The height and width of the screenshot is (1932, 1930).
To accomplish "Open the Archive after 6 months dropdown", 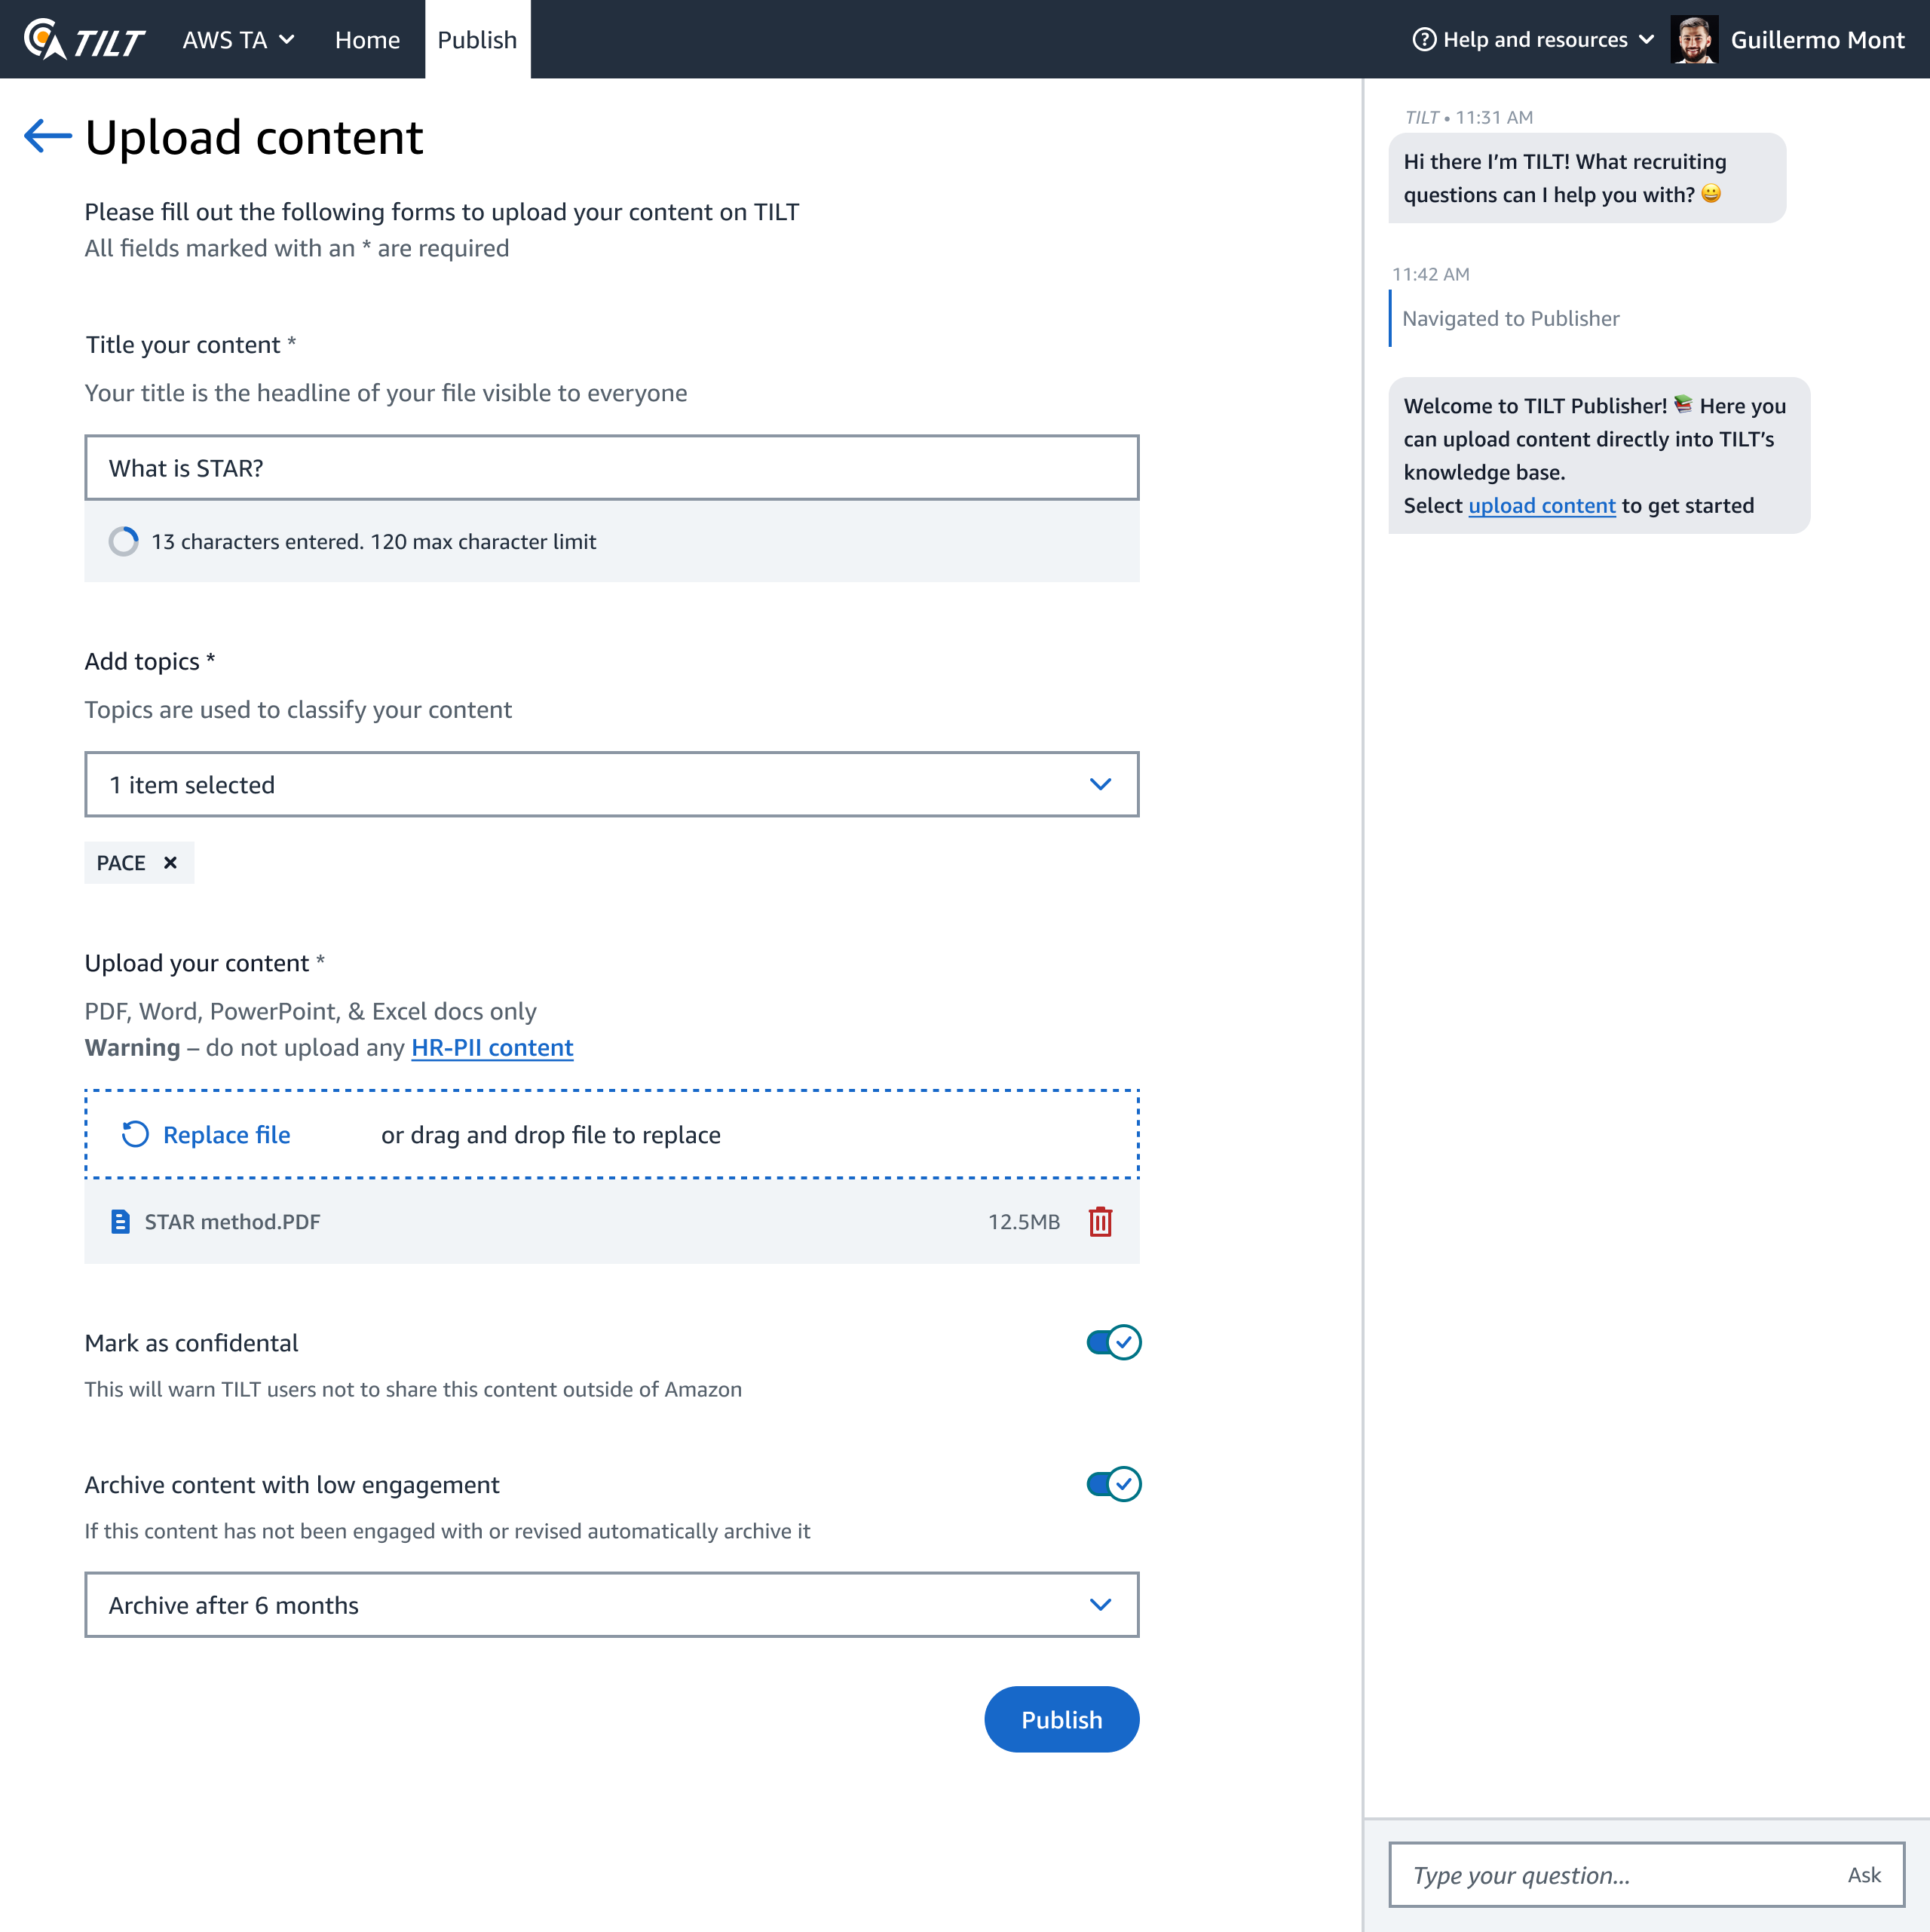I will point(611,1604).
